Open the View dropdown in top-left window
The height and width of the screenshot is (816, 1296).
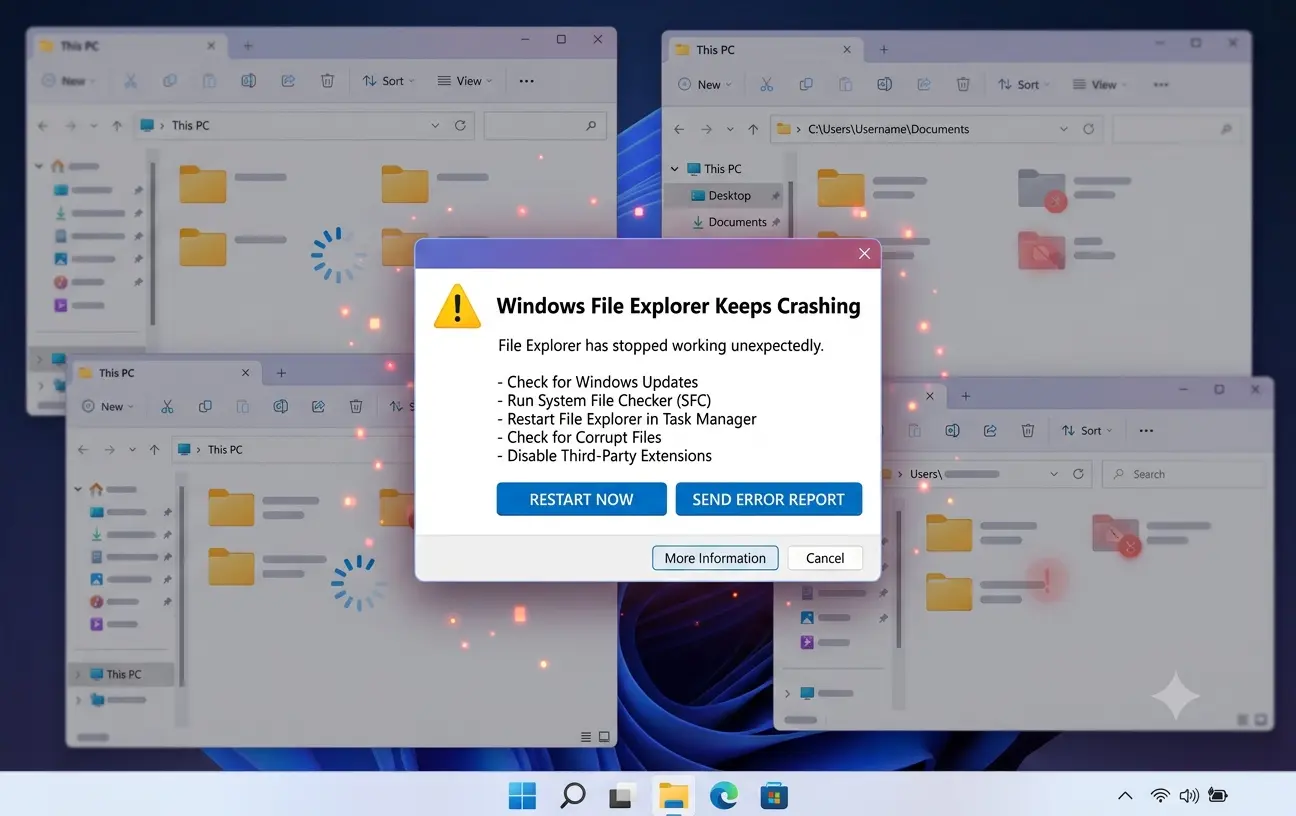click(465, 81)
